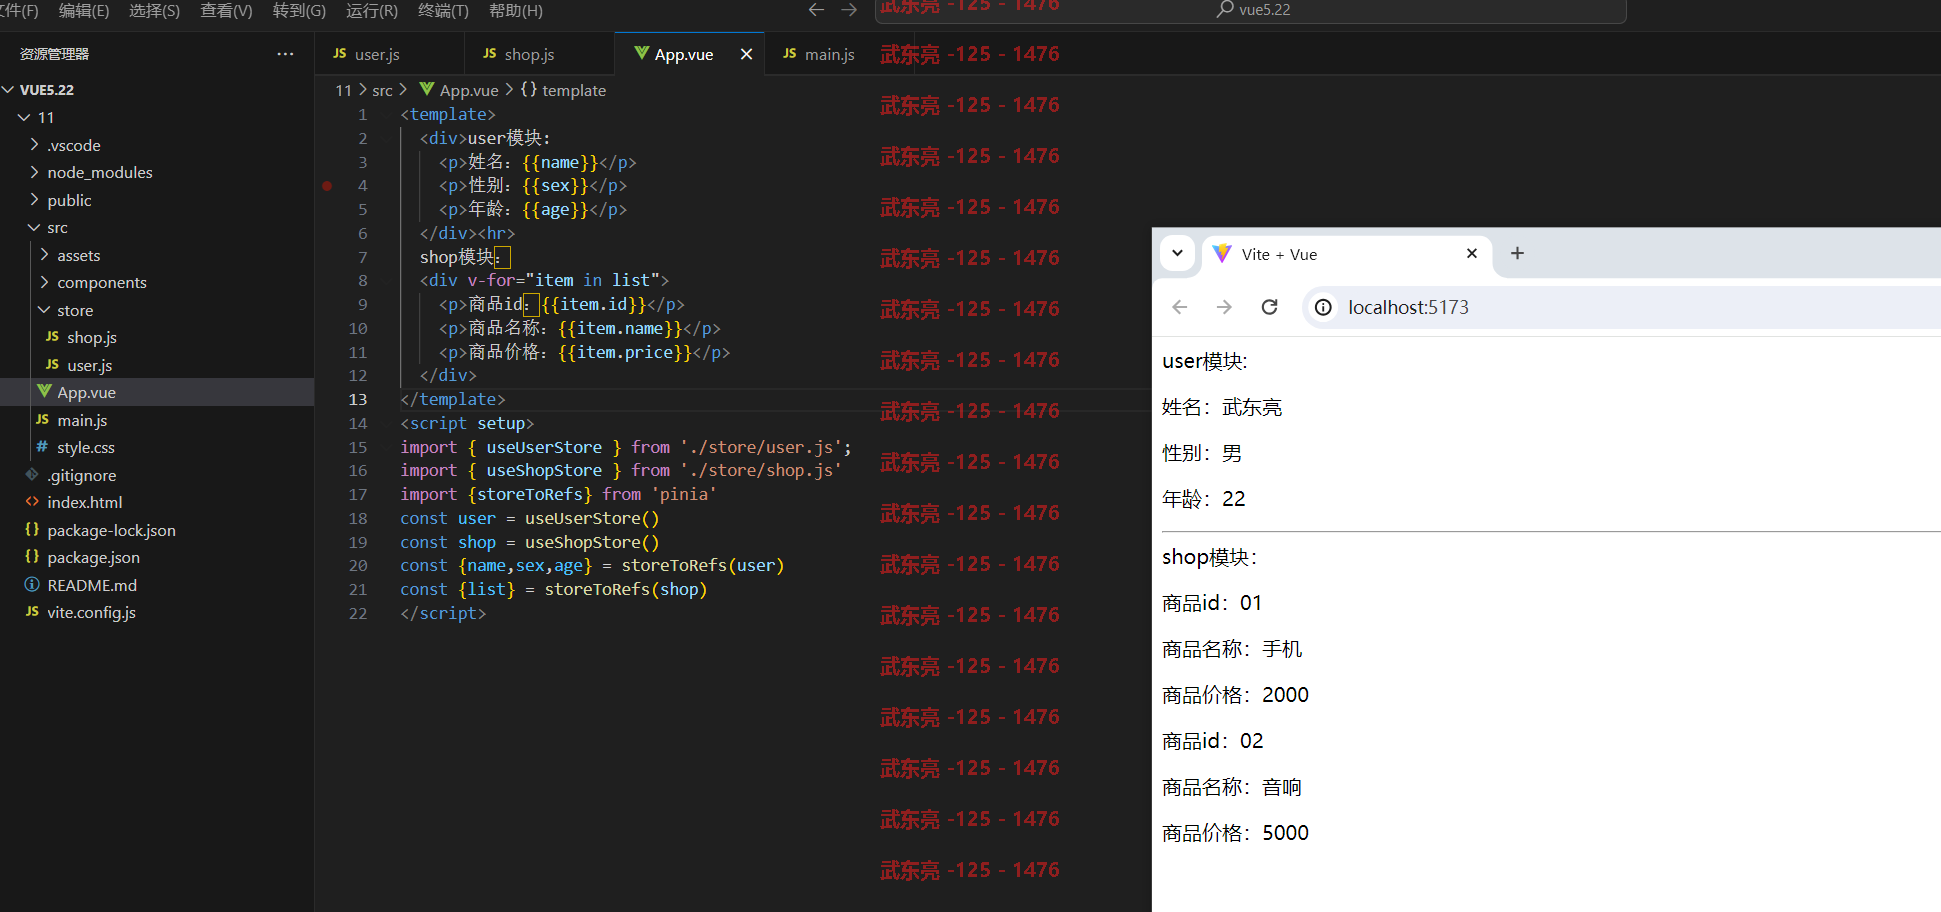Screen dimensions: 1941x912
Task: Toggle the breakpoint on line 4
Action: coord(327,185)
